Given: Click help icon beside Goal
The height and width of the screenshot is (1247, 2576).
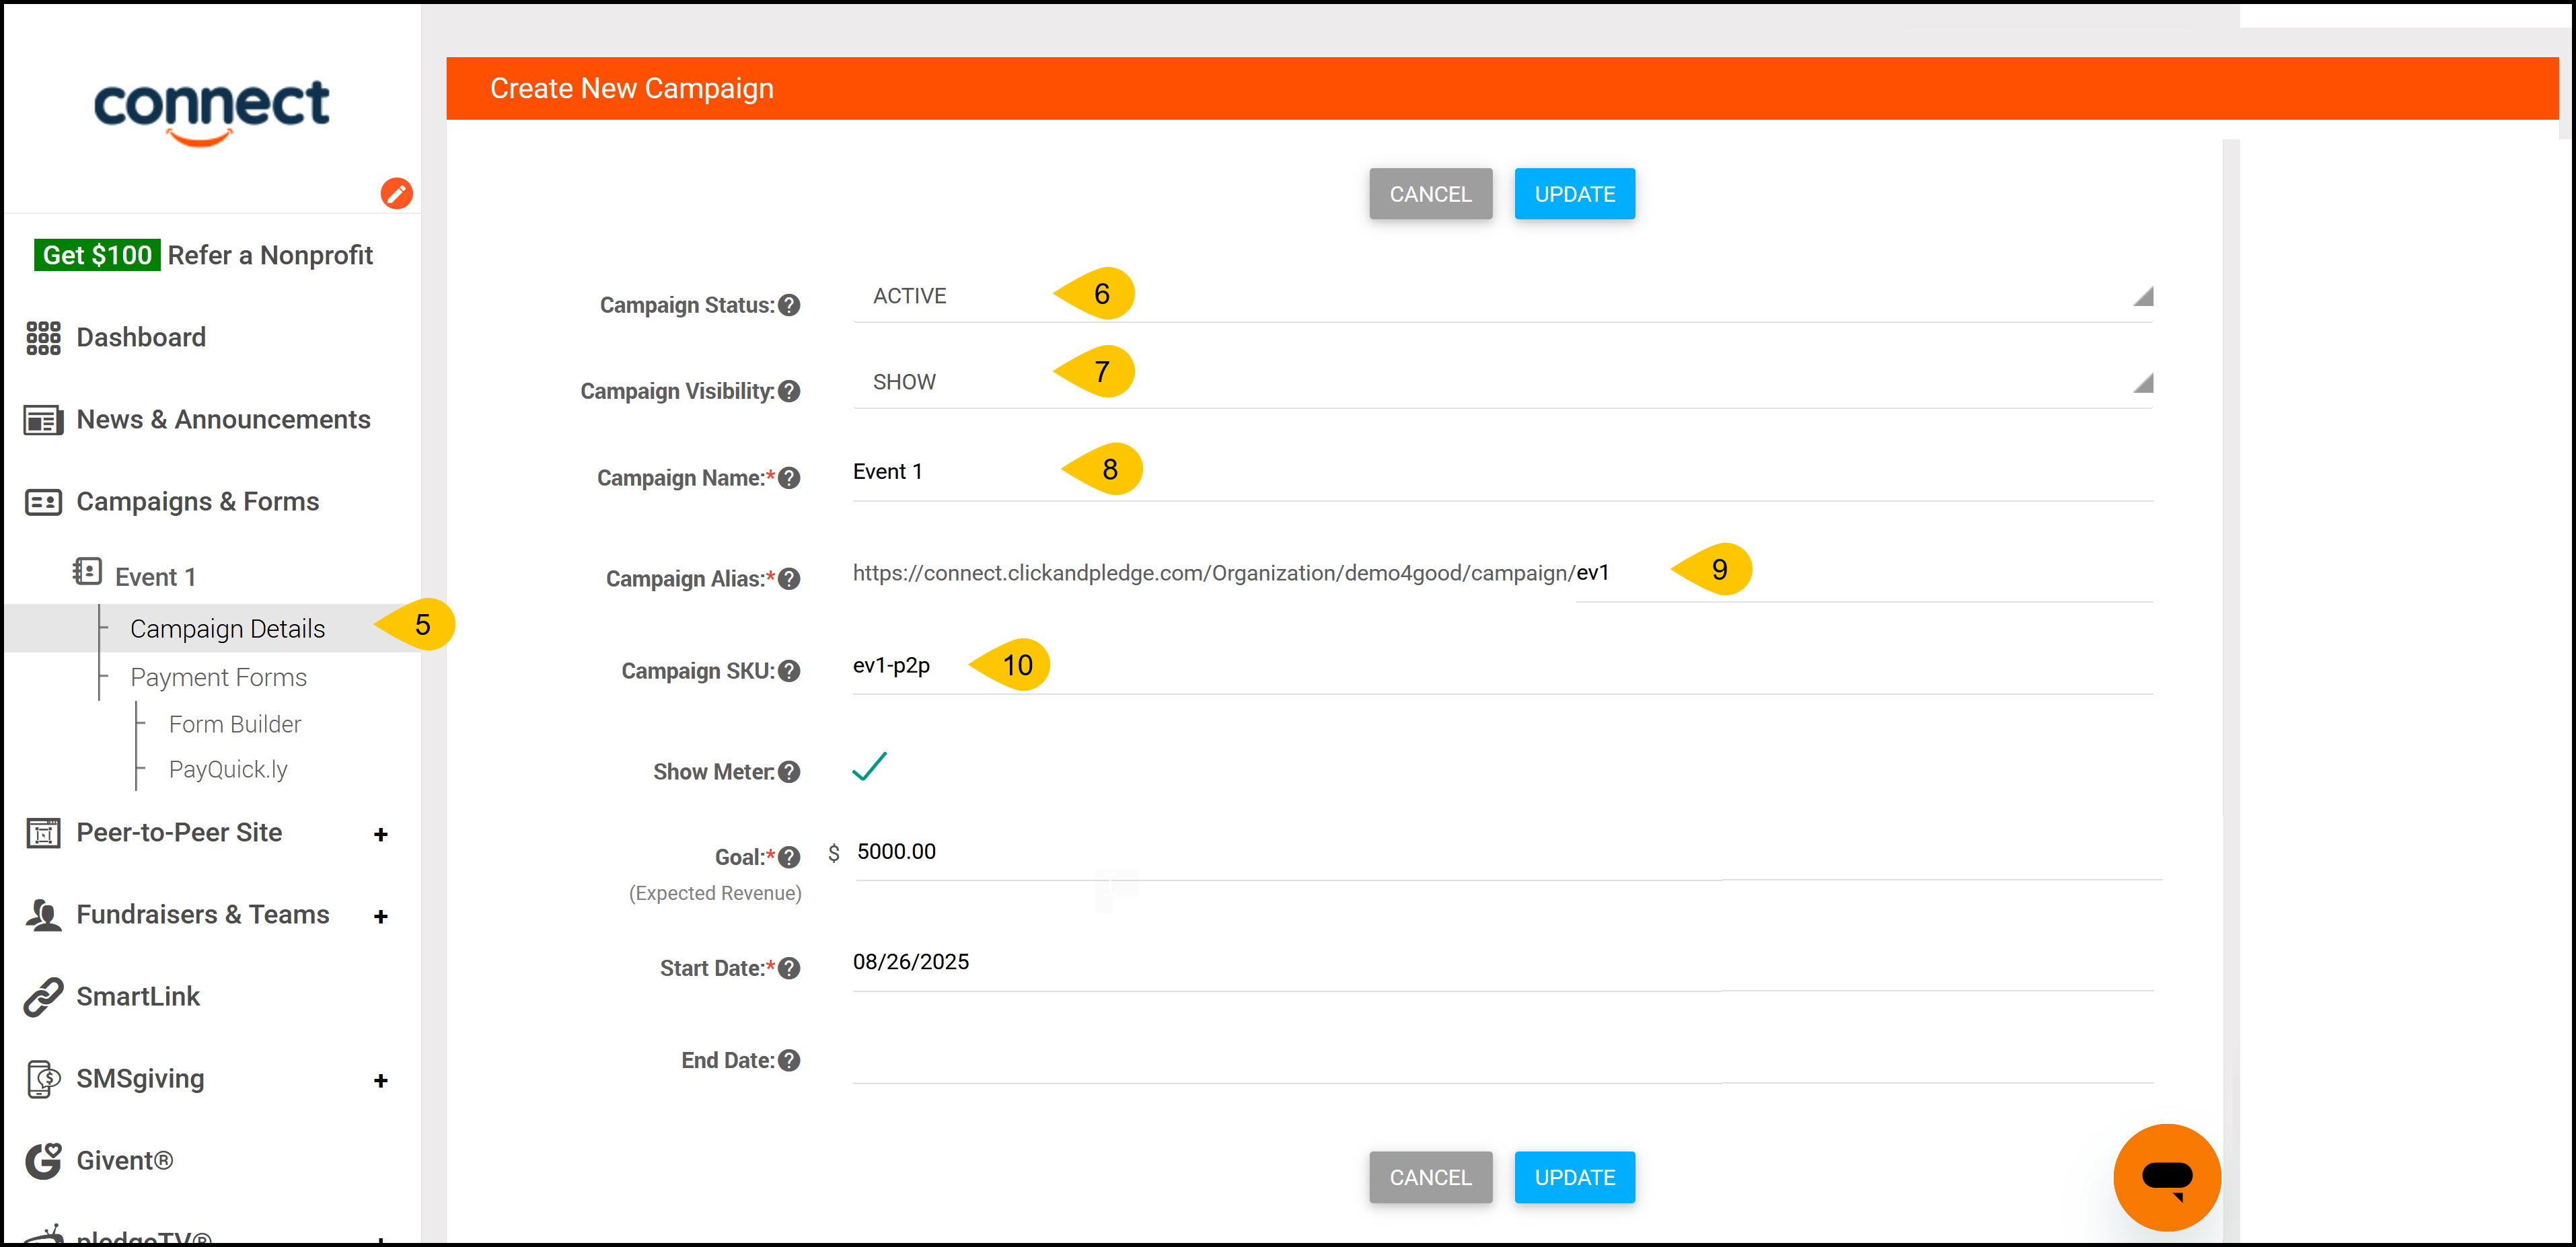Looking at the screenshot, I should click(x=789, y=857).
